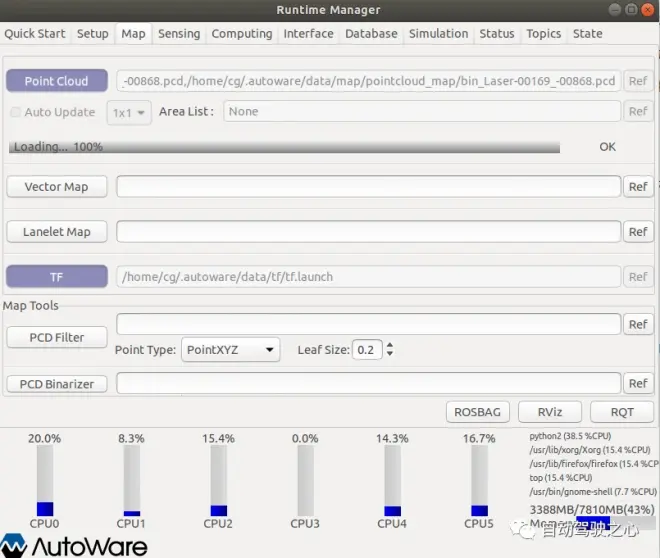
Task: Open the Setup tab
Action: point(93,34)
